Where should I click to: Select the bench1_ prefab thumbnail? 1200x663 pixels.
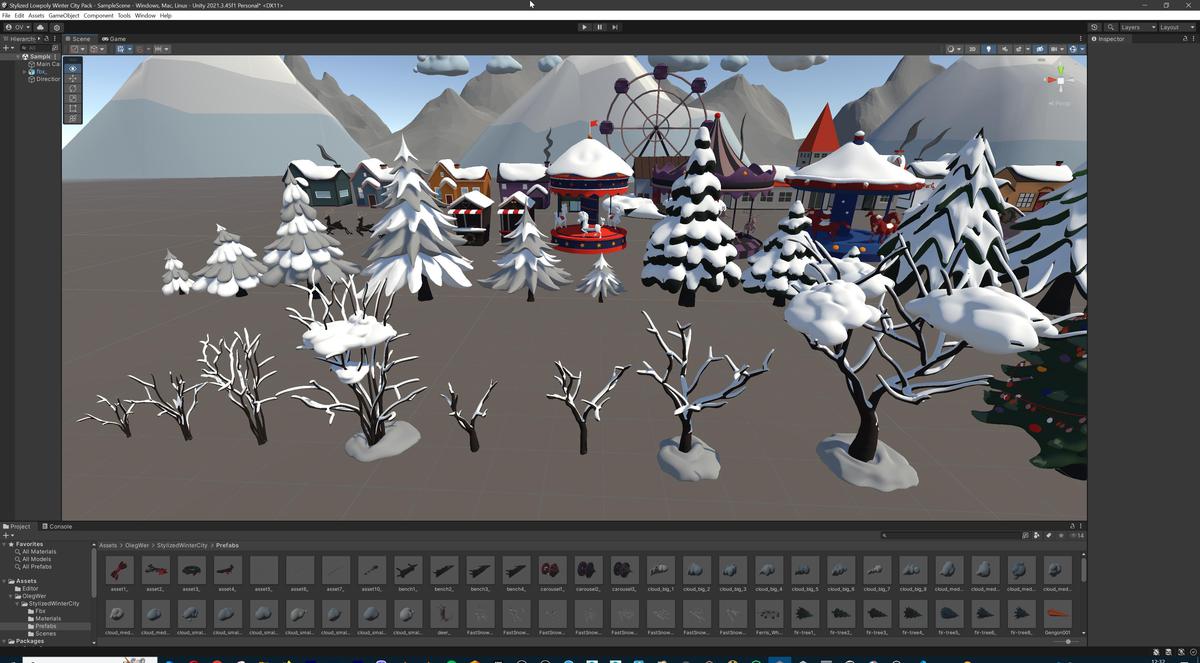[408, 570]
